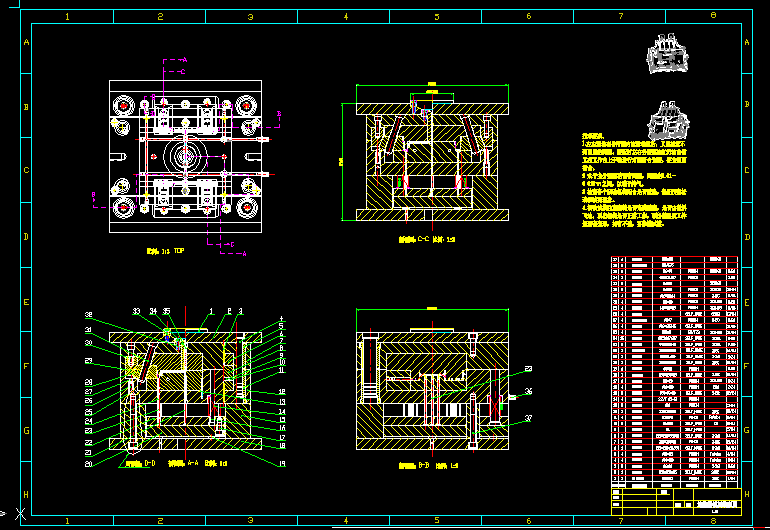Select part callout number 11
The width and height of the screenshot is (770, 530).
pos(282,370)
